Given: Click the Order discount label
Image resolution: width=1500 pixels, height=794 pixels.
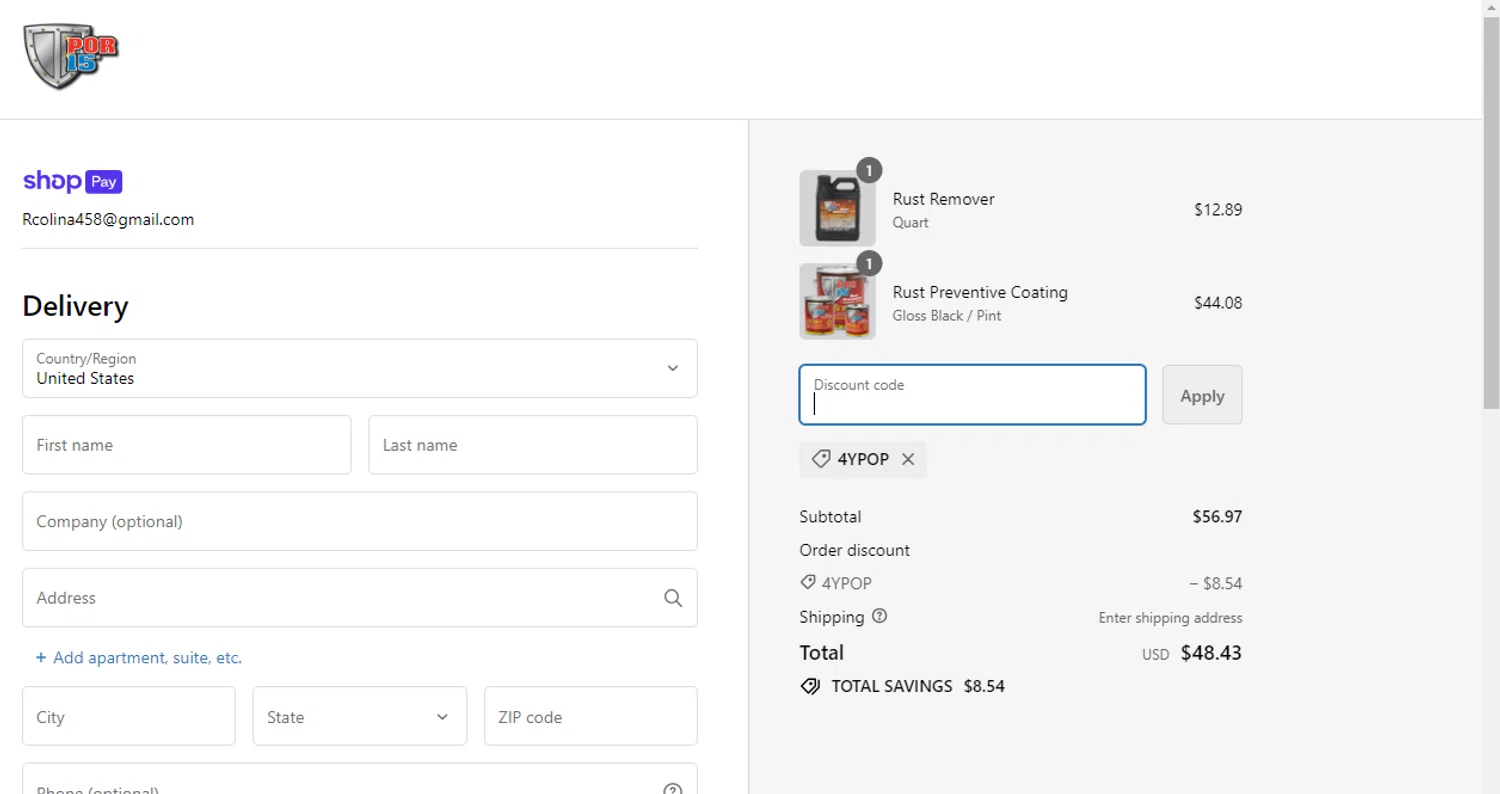Looking at the screenshot, I should pyautogui.click(x=854, y=550).
